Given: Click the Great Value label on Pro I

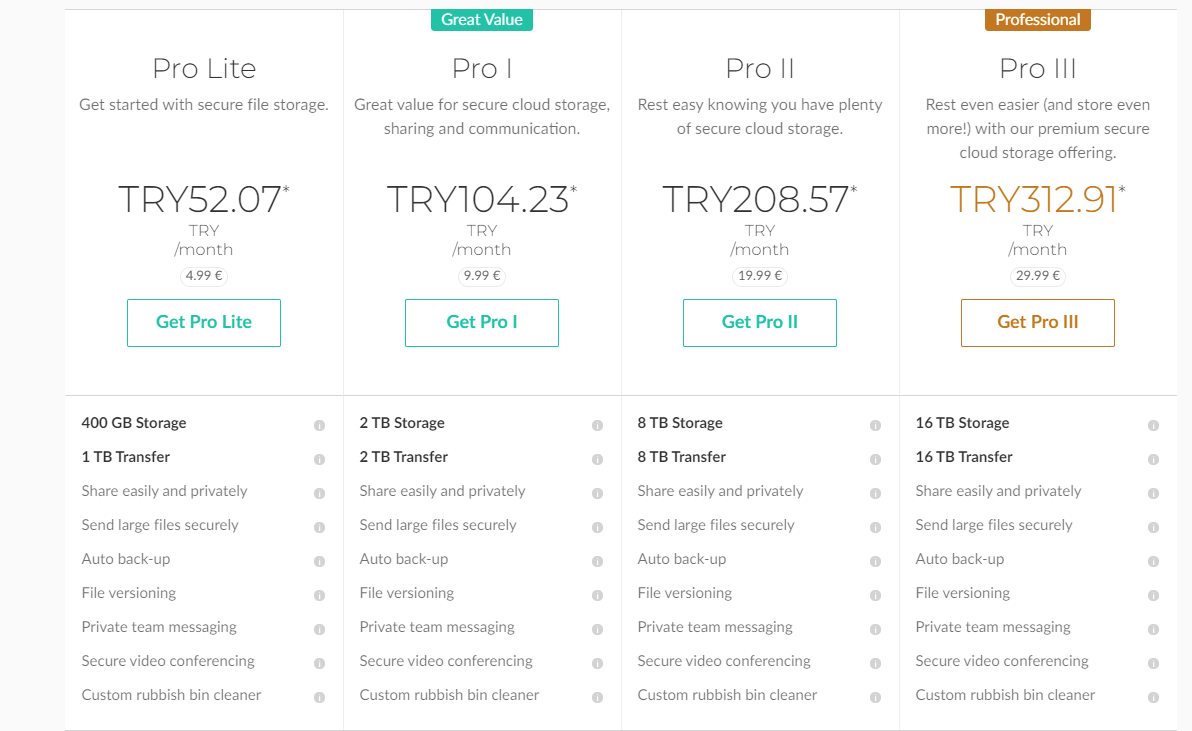Looking at the screenshot, I should pyautogui.click(x=482, y=19).
